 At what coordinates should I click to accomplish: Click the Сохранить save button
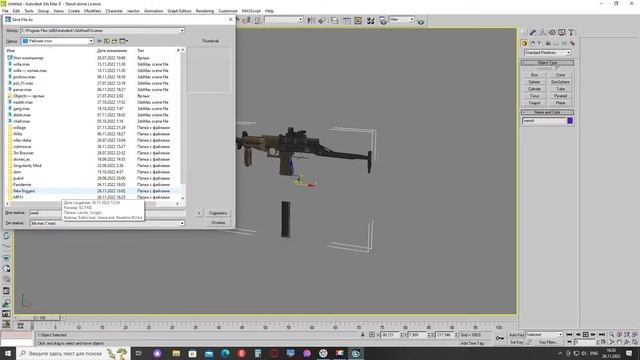pos(218,213)
